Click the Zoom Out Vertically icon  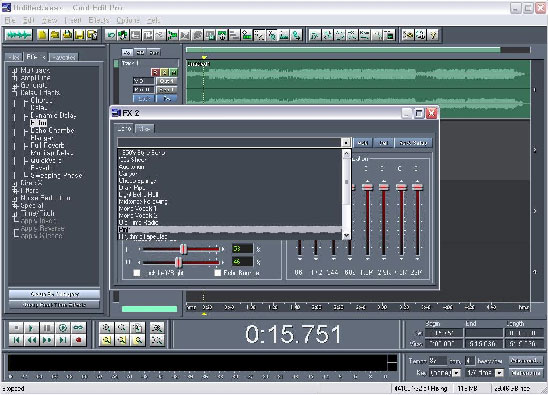point(157,340)
